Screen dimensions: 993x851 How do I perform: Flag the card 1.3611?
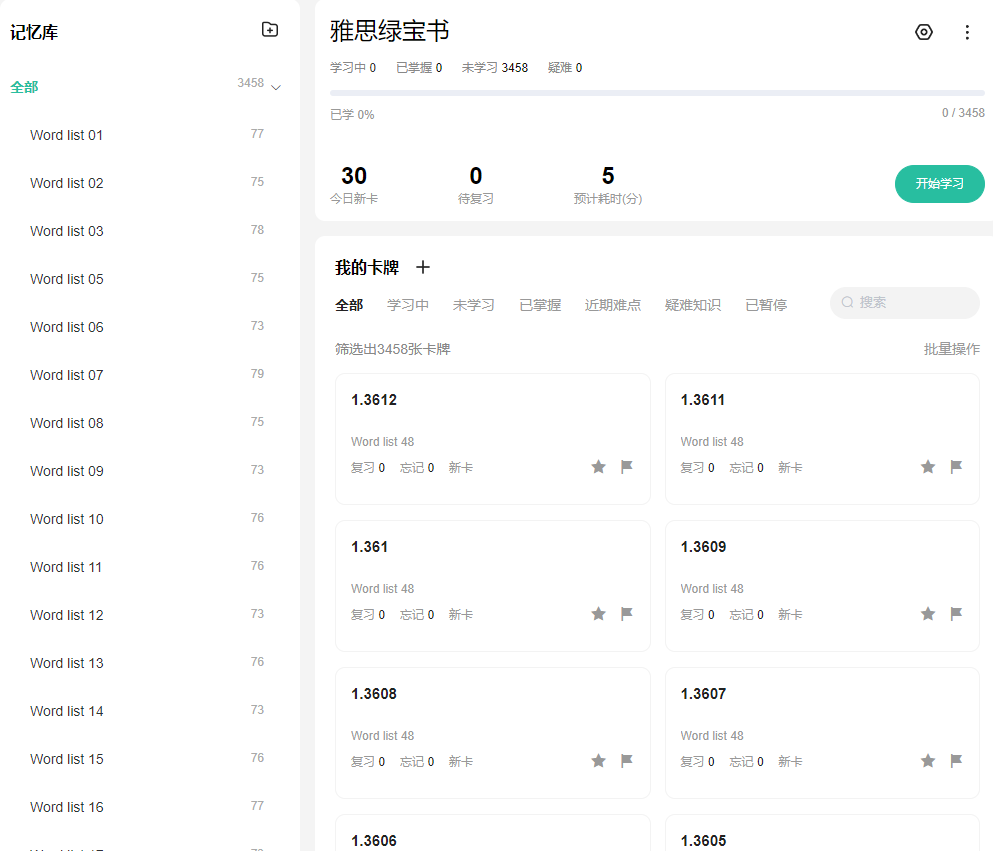pos(956,467)
